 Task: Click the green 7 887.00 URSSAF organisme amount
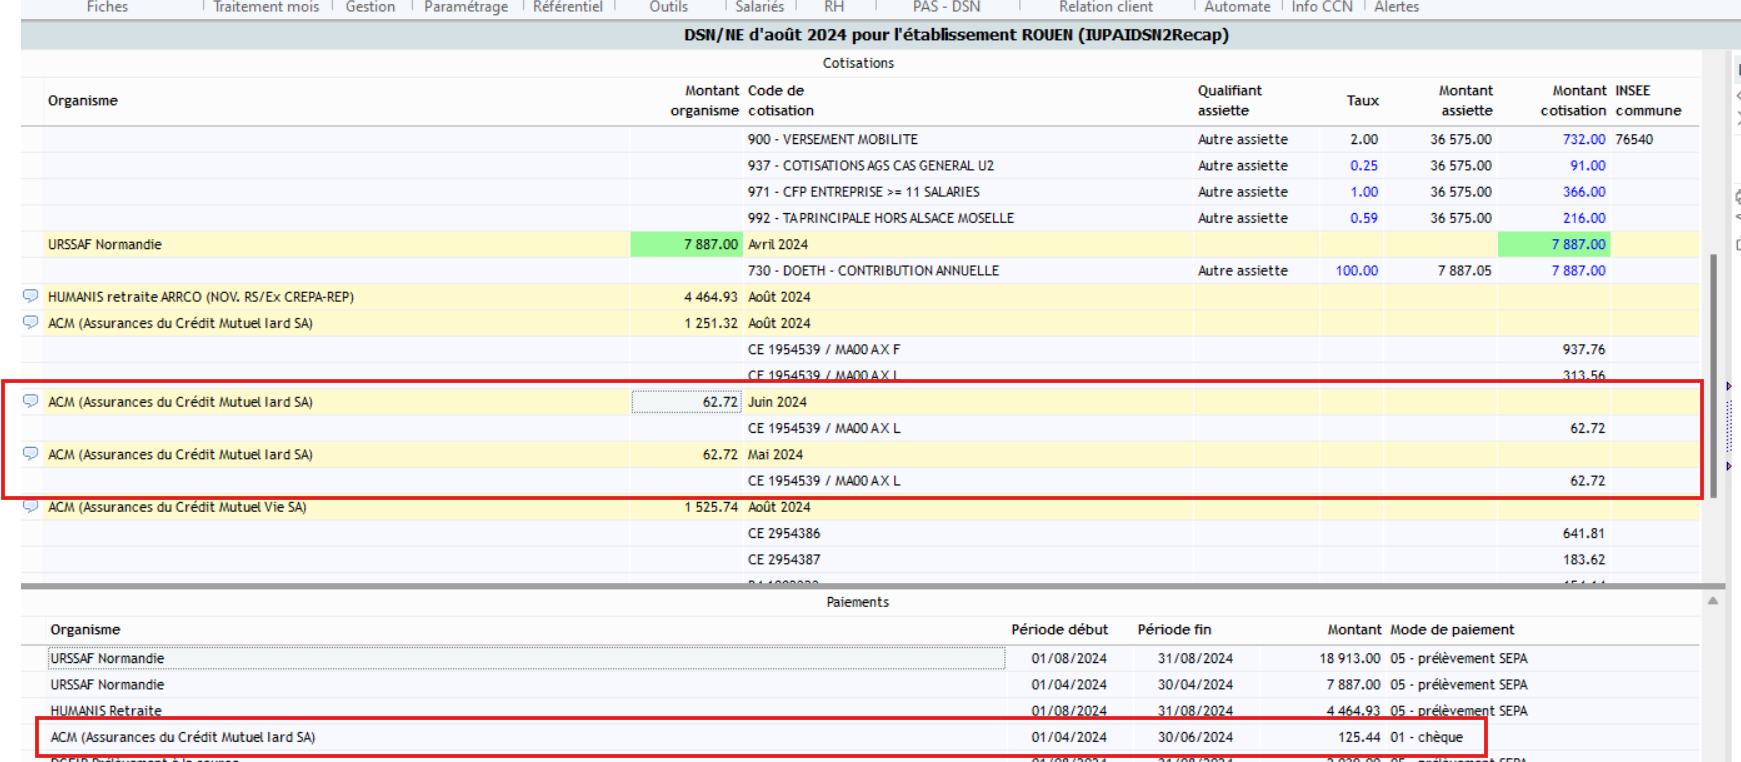click(685, 244)
